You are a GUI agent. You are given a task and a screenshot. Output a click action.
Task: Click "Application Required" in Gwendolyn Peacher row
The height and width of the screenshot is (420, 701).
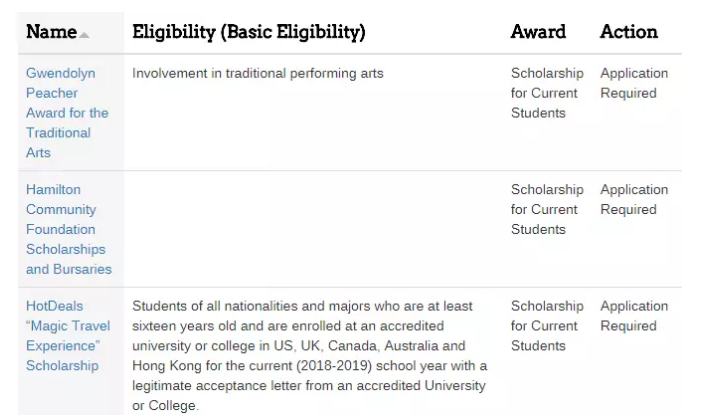(634, 83)
